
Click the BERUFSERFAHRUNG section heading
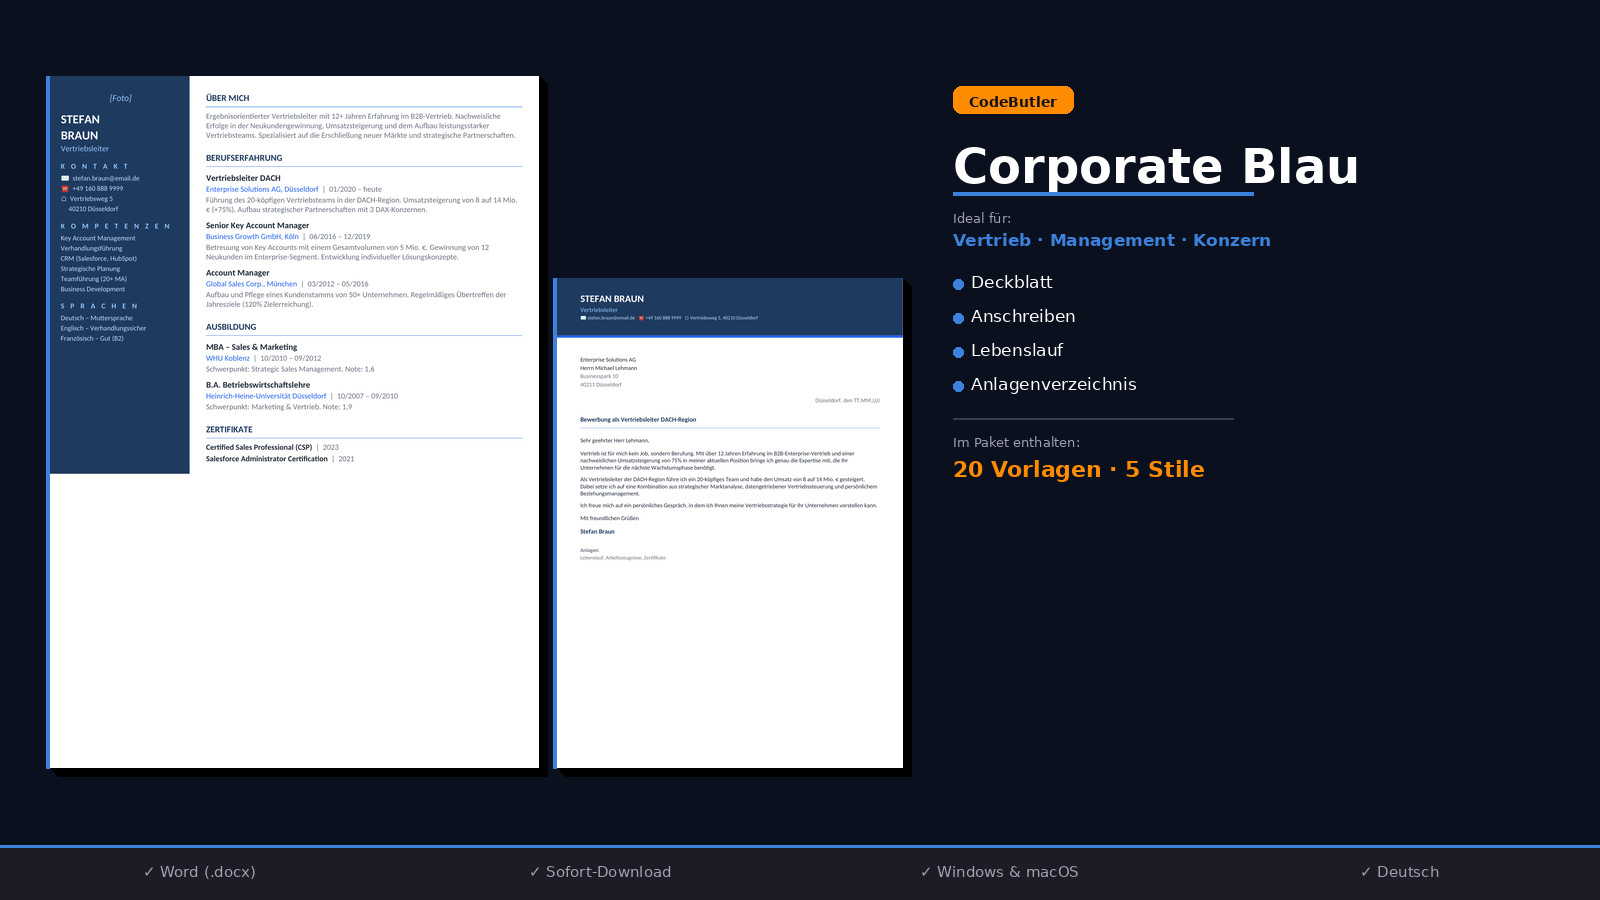[244, 158]
